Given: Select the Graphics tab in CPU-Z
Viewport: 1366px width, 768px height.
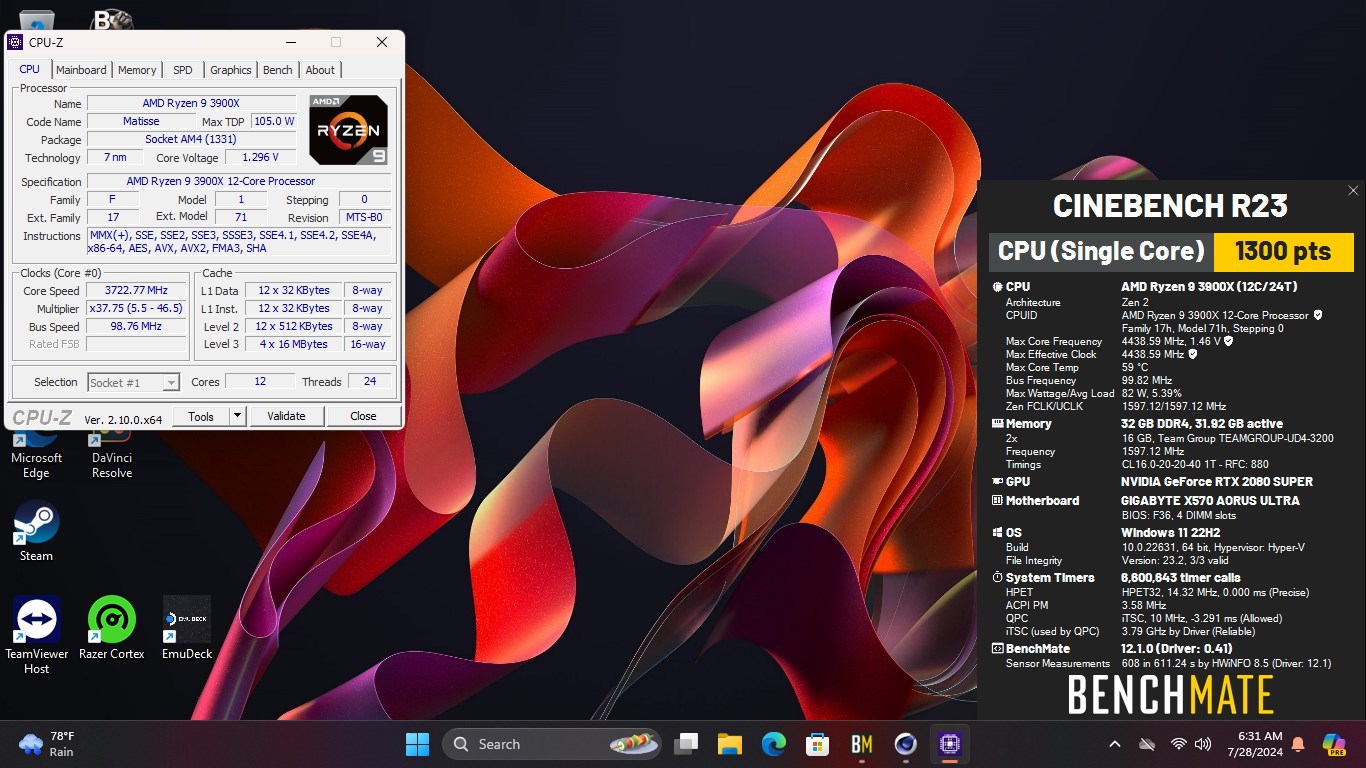Looking at the screenshot, I should tap(230, 70).
